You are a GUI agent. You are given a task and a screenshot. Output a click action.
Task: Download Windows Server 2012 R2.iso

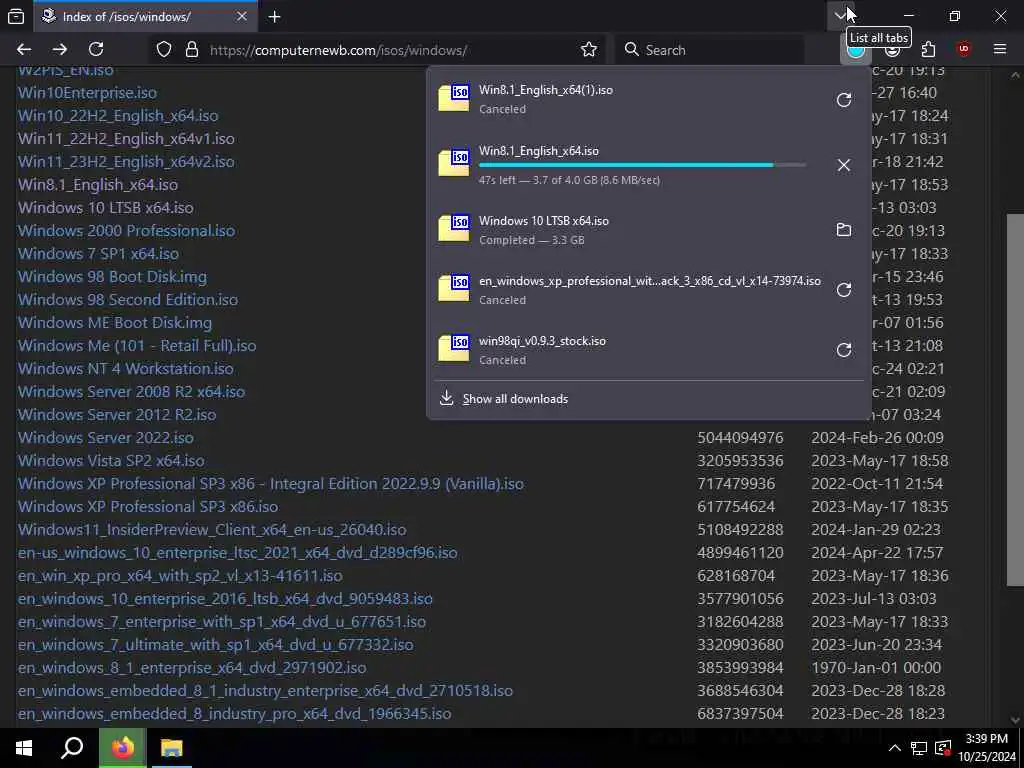point(117,415)
